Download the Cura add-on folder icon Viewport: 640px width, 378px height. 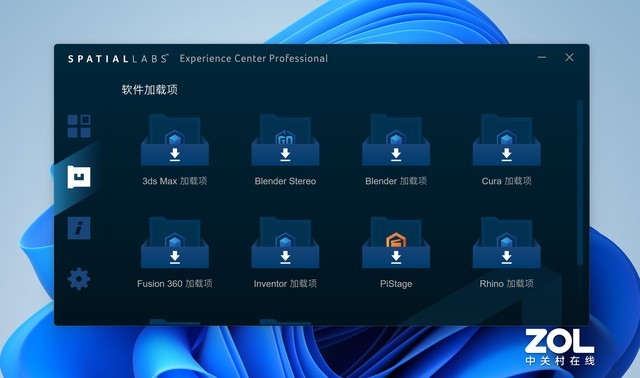pos(507,140)
